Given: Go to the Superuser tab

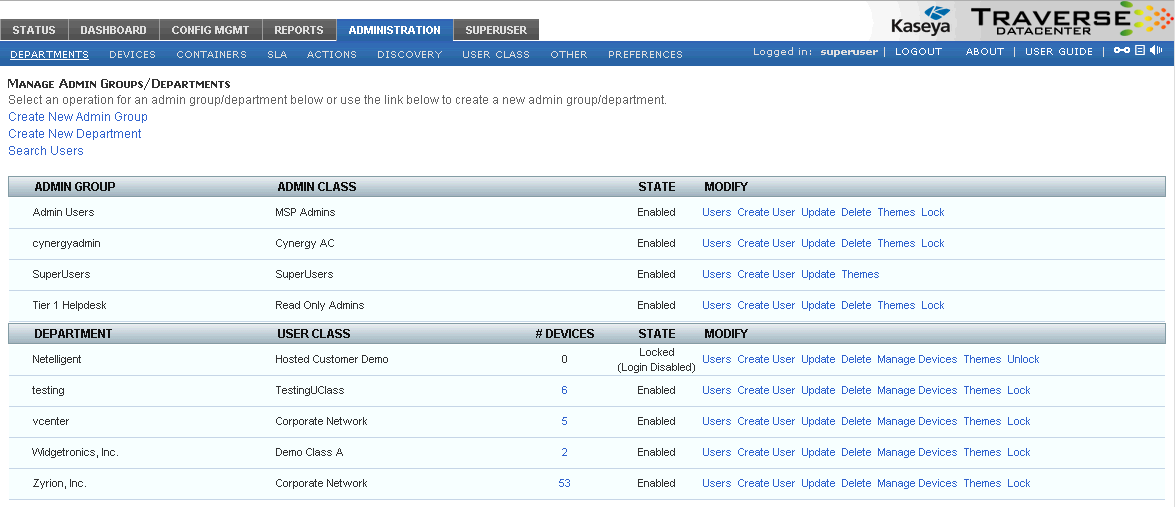Looking at the screenshot, I should point(496,30).
